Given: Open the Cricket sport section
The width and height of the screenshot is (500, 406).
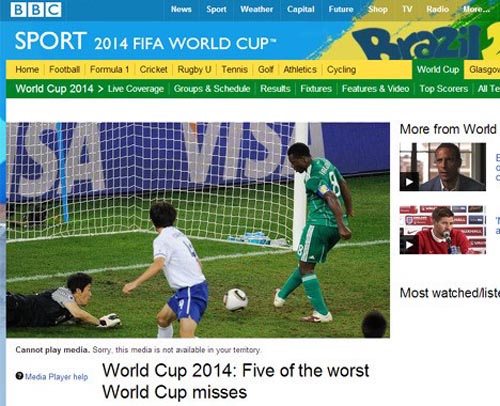Looking at the screenshot, I should [x=153, y=69].
